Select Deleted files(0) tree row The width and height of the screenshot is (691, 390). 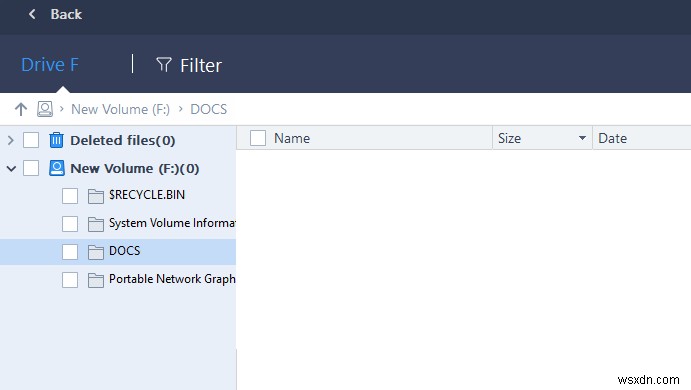point(123,141)
